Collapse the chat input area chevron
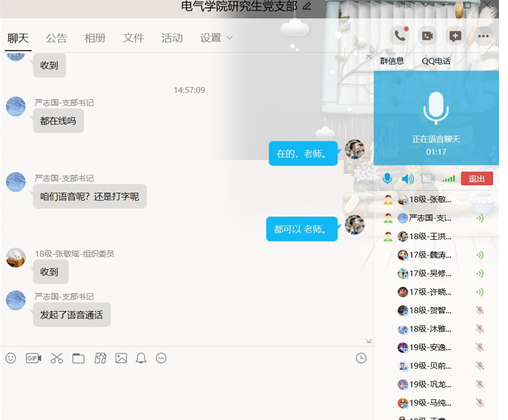This screenshot has height=420, width=508. (x=369, y=341)
